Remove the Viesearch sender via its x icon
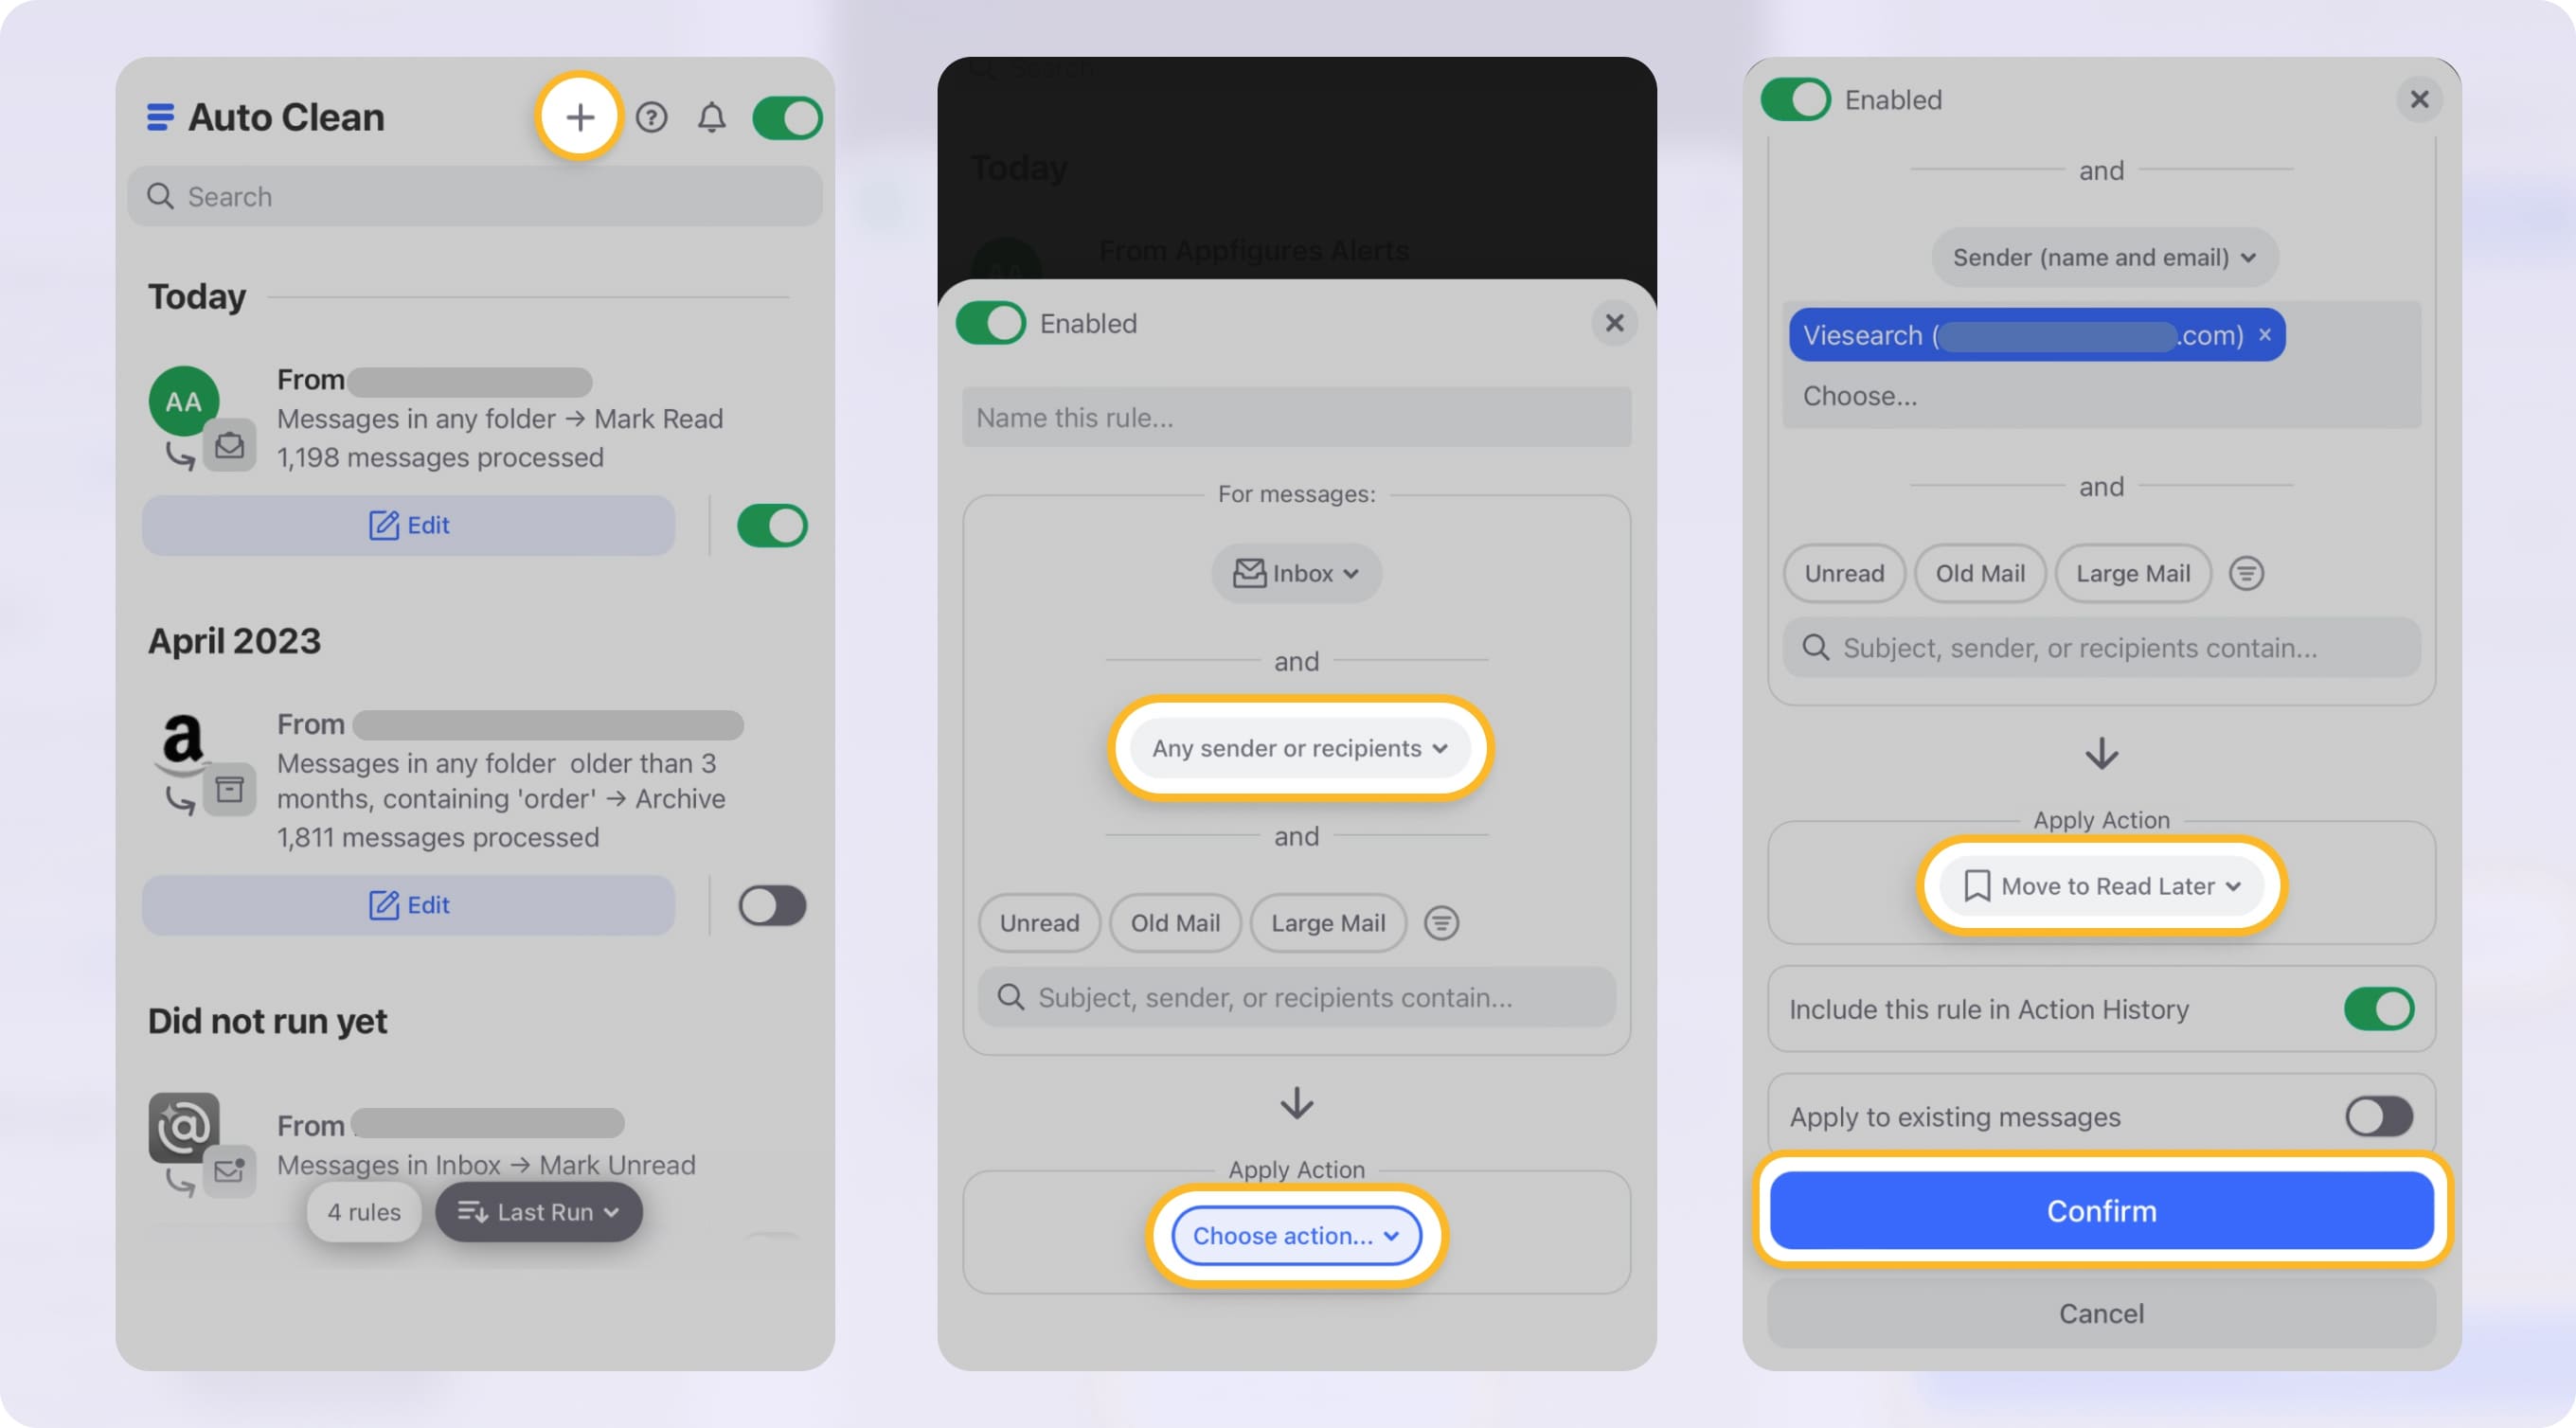The height and width of the screenshot is (1428, 2576). (2264, 335)
